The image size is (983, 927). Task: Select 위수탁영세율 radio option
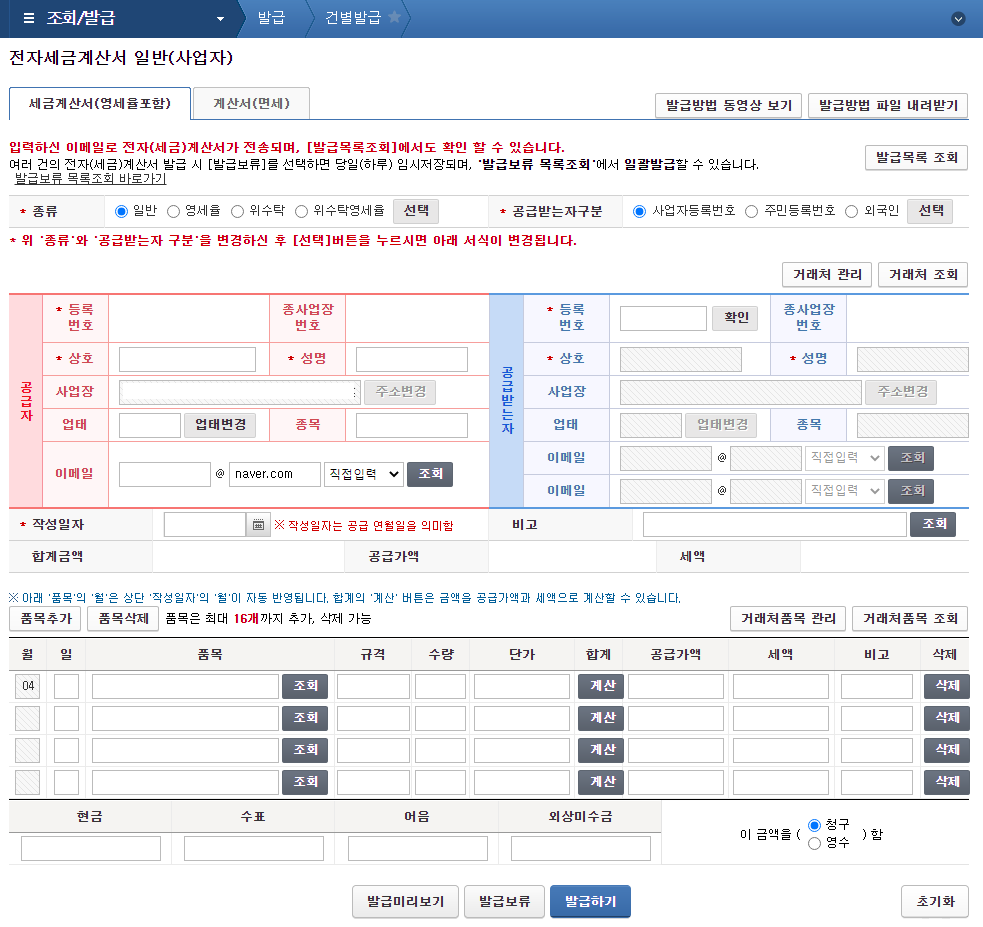point(302,212)
